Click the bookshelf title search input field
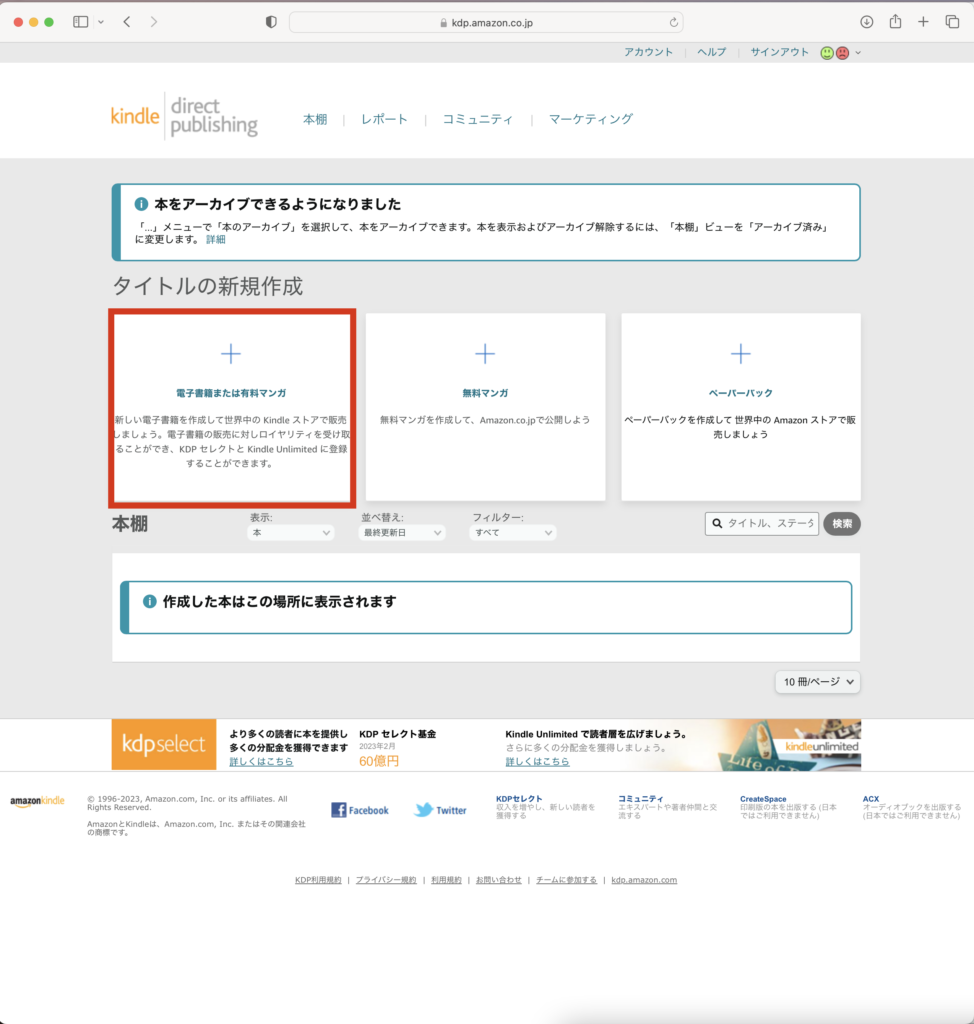This screenshot has width=974, height=1024. pos(770,524)
